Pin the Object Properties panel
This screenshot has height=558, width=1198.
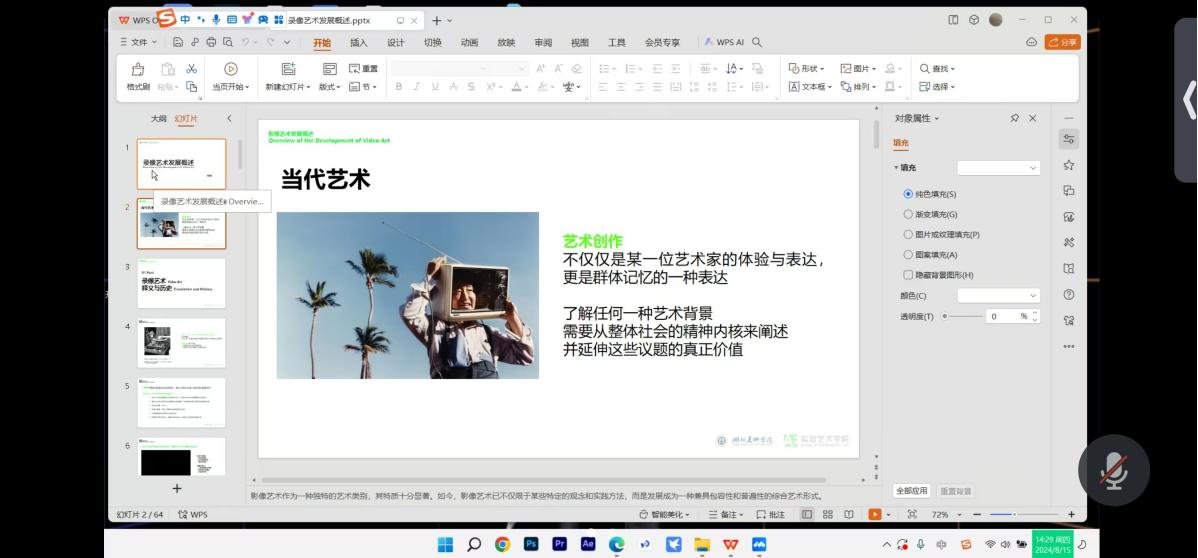point(1014,118)
